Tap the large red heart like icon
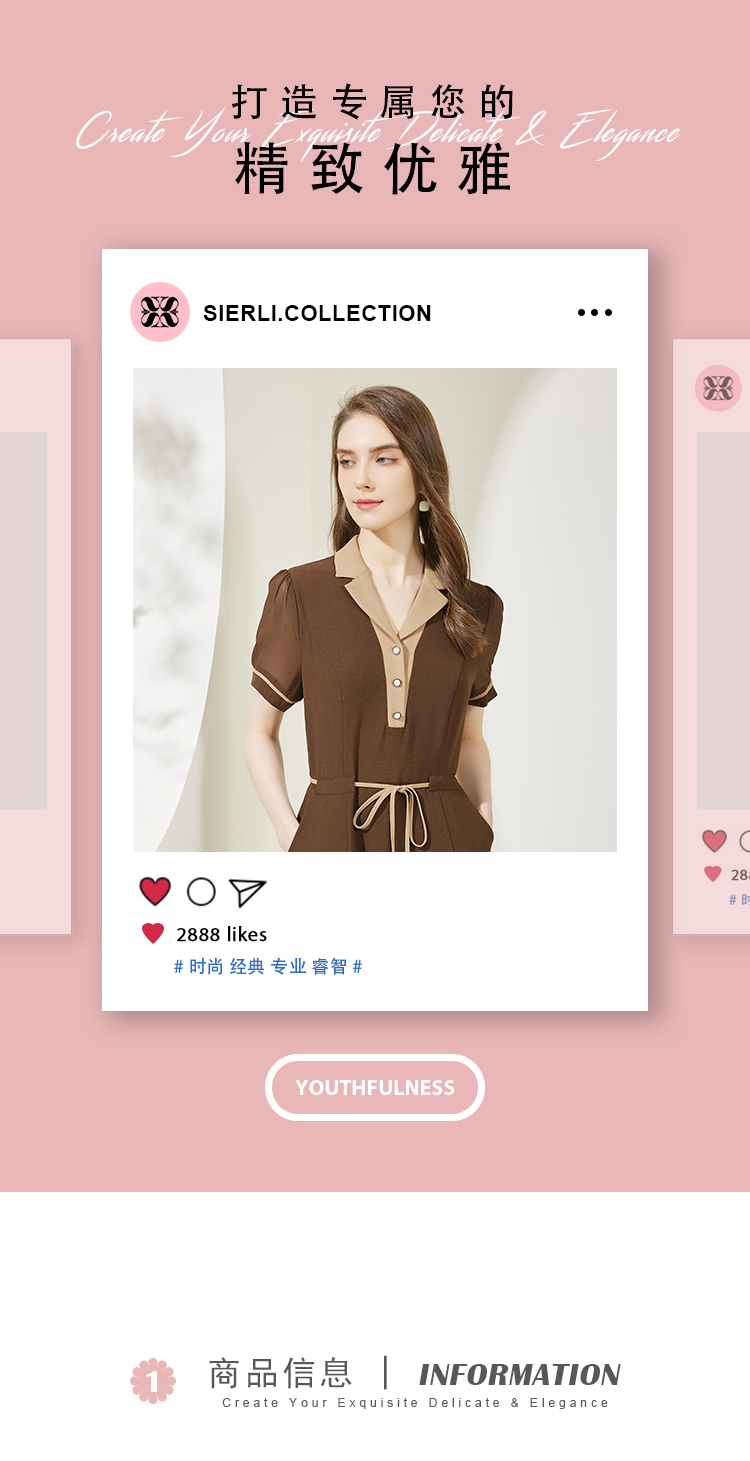The image size is (750, 1461). coord(155,891)
